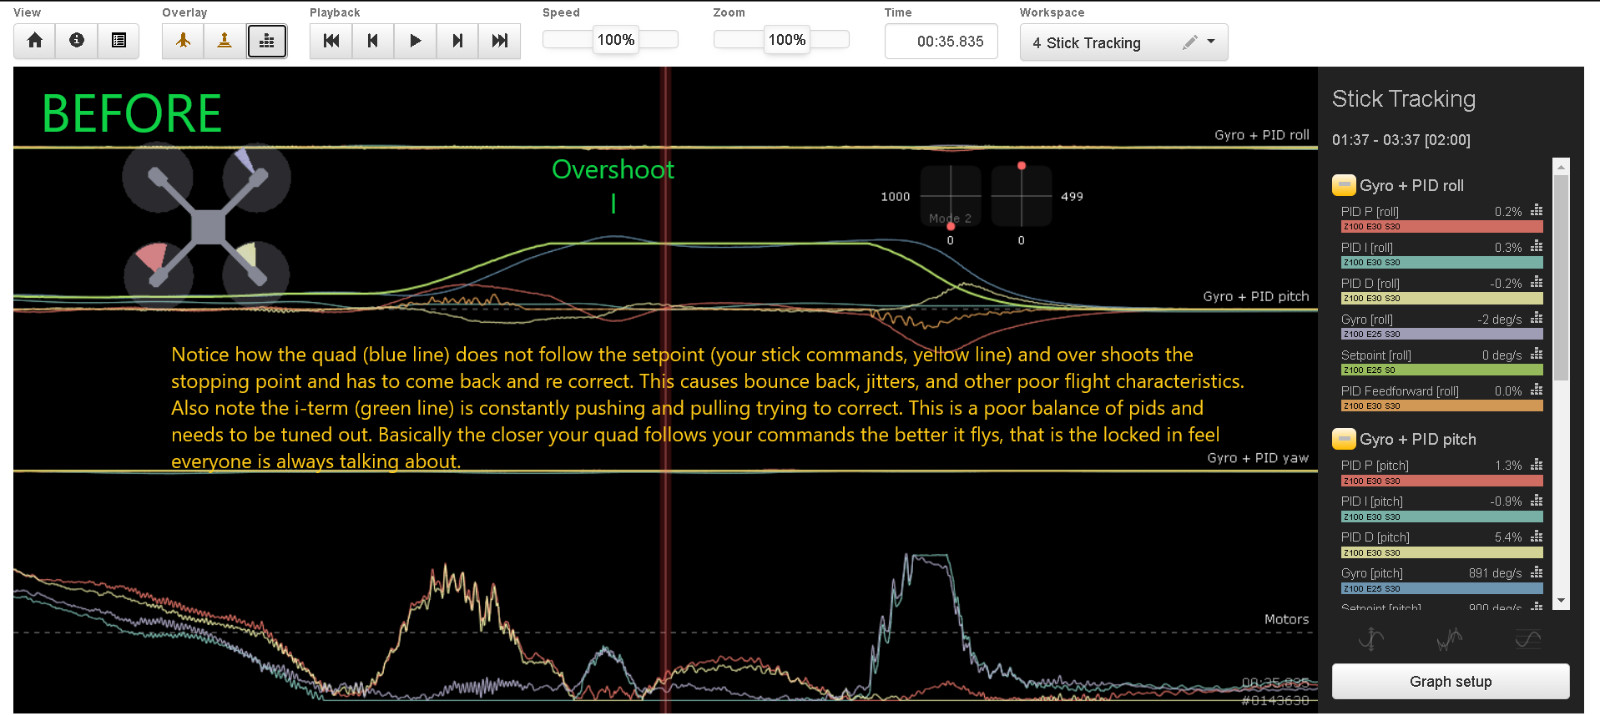
Task: Toggle the stick position overlay icon
Action: [x=225, y=41]
